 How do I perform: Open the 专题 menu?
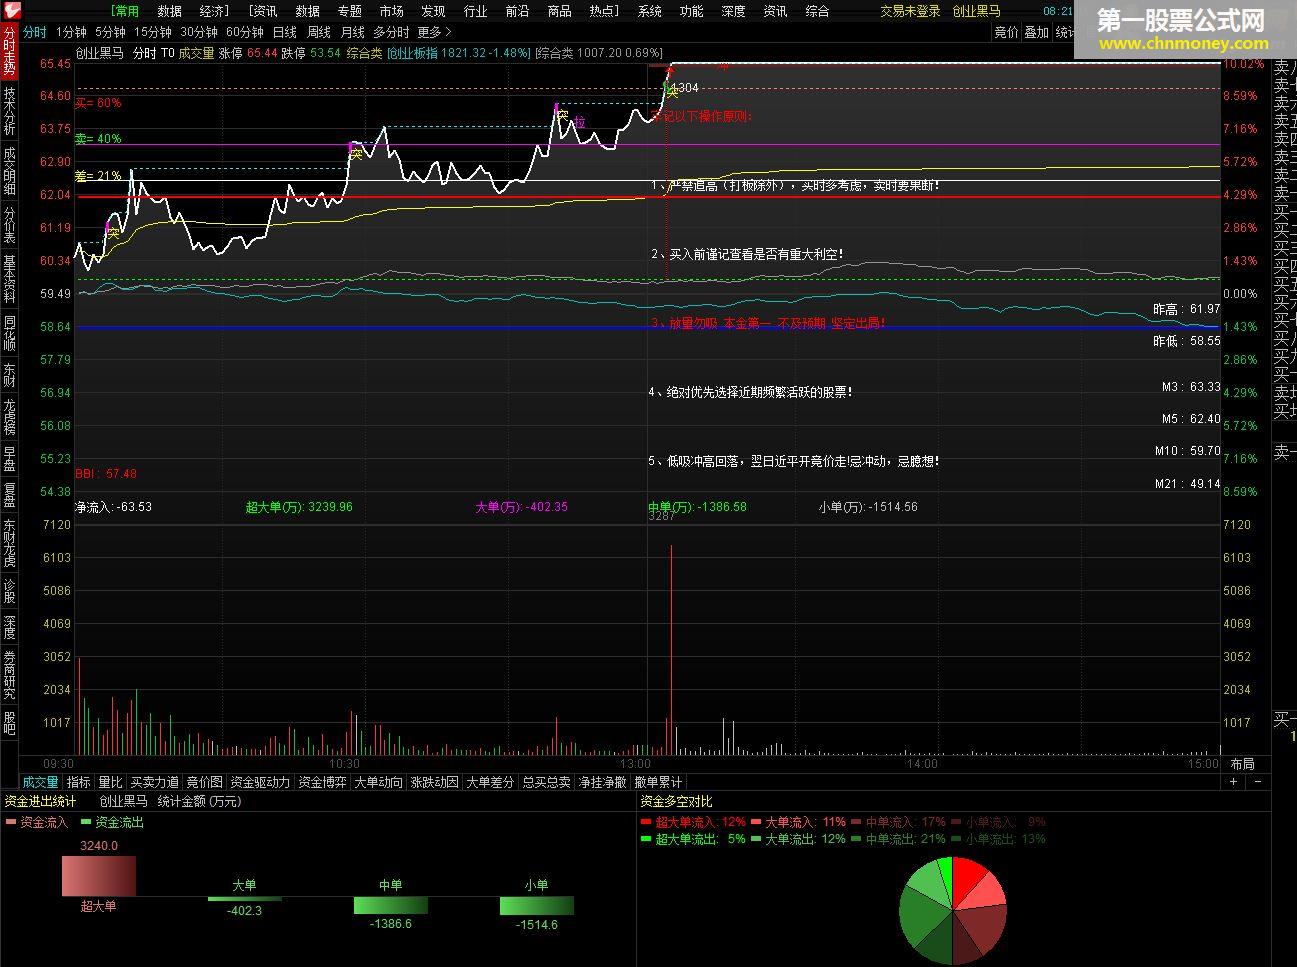click(x=350, y=11)
